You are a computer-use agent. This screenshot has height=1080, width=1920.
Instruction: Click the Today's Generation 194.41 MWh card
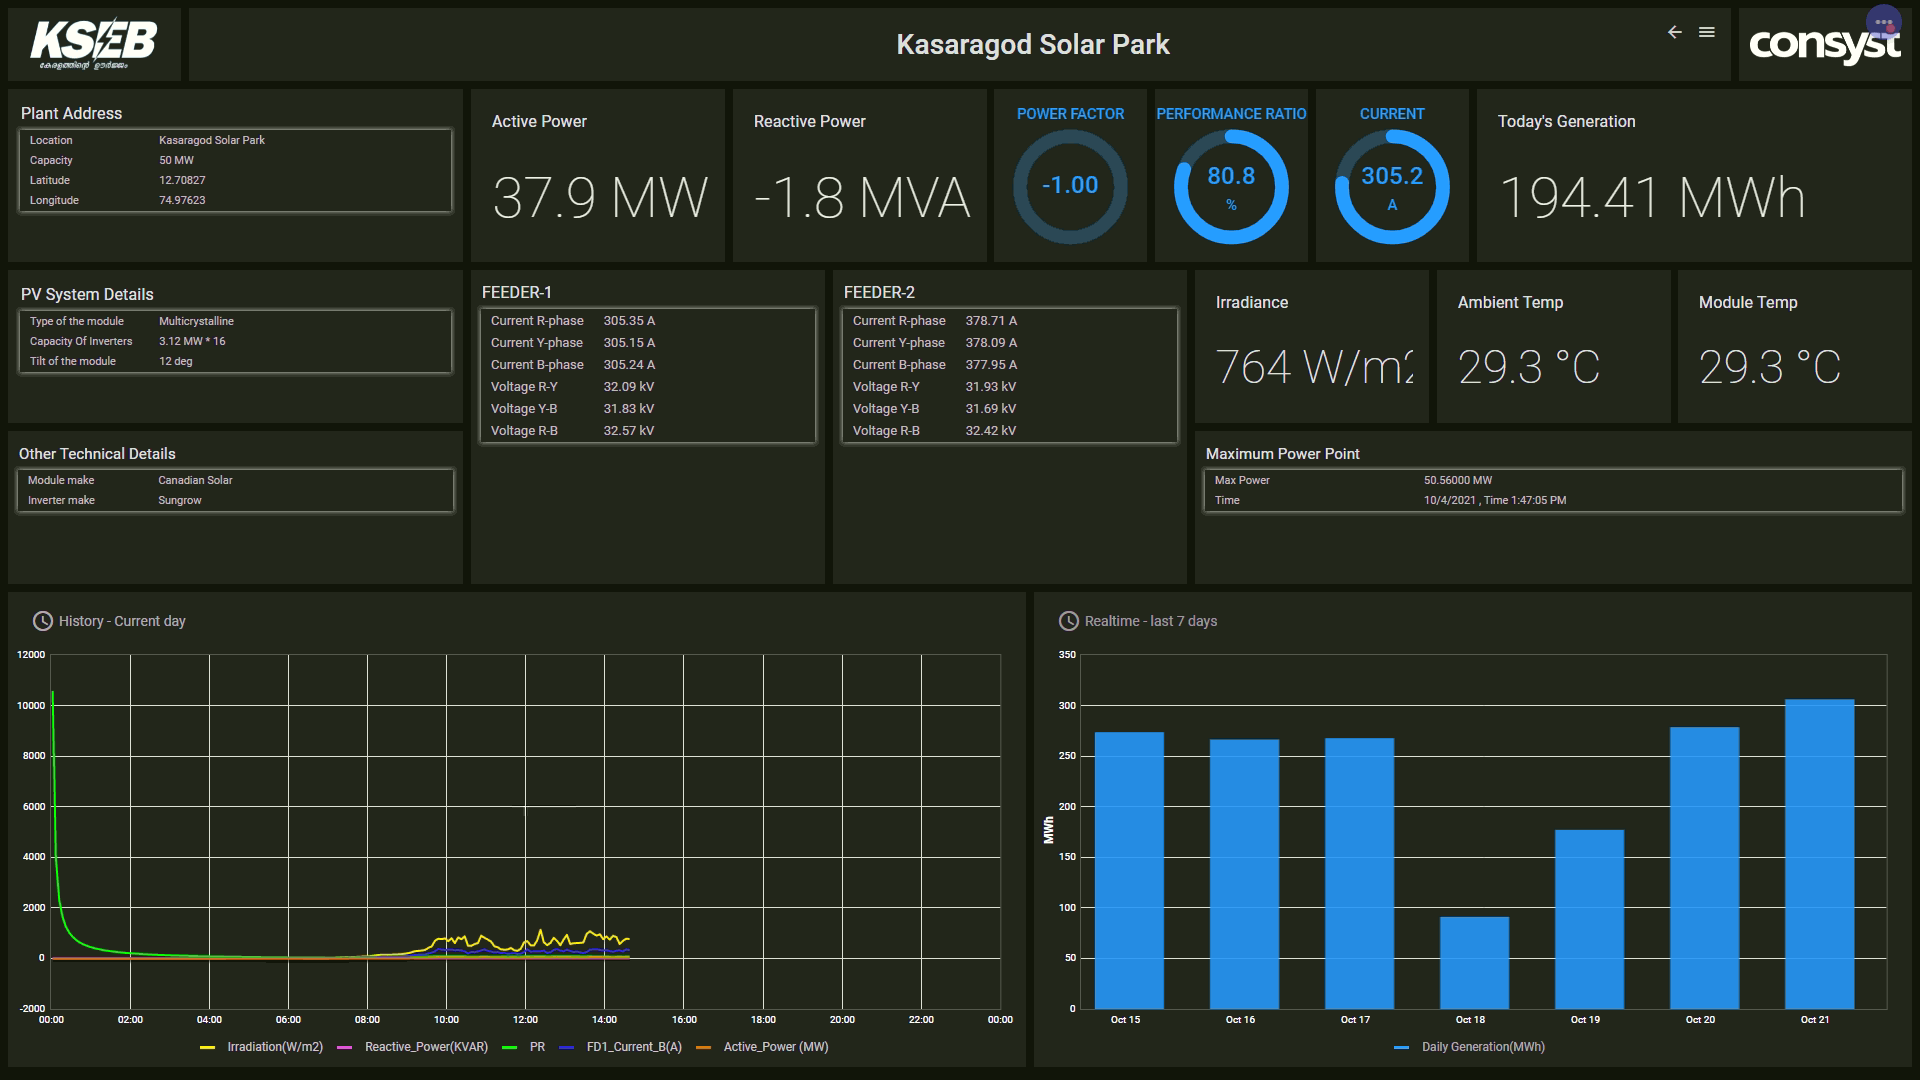coord(1652,195)
